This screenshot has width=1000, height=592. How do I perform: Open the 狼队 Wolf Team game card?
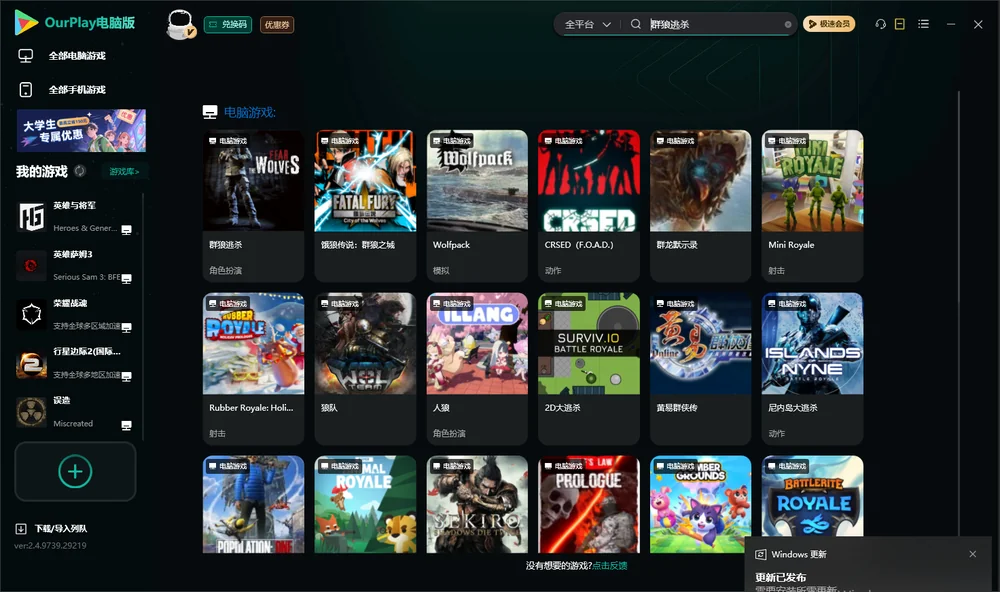(365, 368)
